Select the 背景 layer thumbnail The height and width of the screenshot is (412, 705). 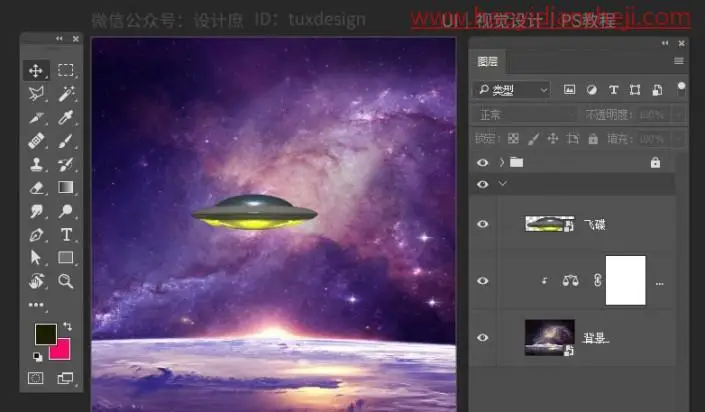pos(549,337)
